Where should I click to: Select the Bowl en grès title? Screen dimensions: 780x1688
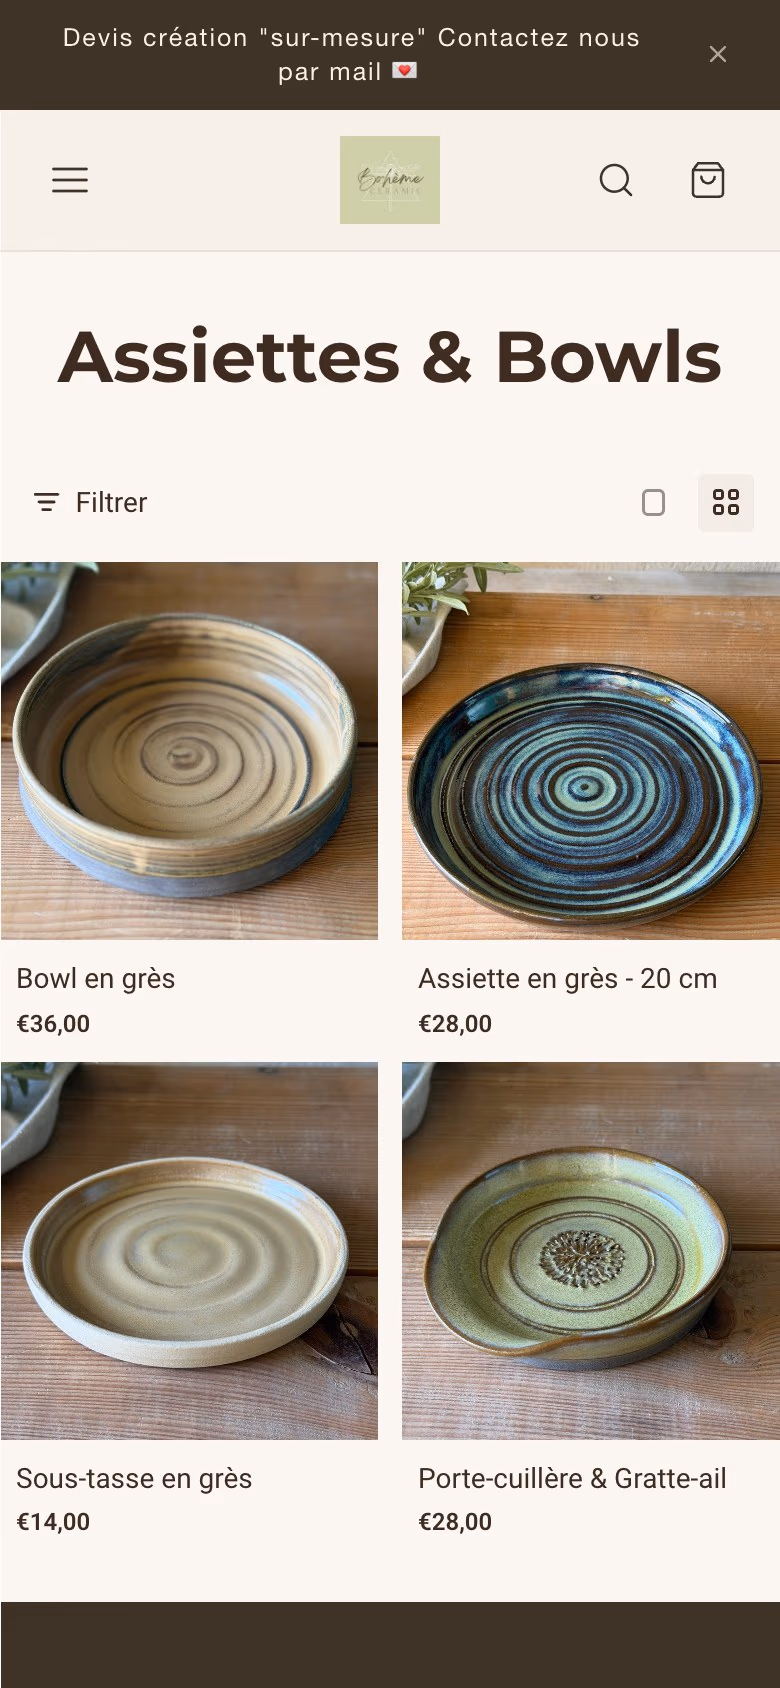[x=96, y=978]
